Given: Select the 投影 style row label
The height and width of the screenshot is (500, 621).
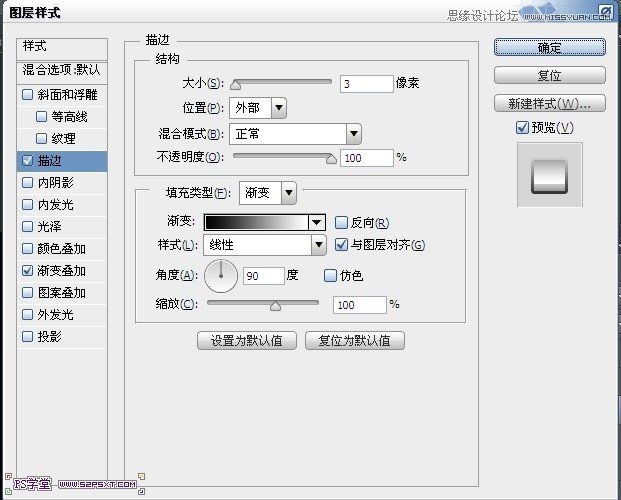Looking at the screenshot, I should tap(50, 336).
